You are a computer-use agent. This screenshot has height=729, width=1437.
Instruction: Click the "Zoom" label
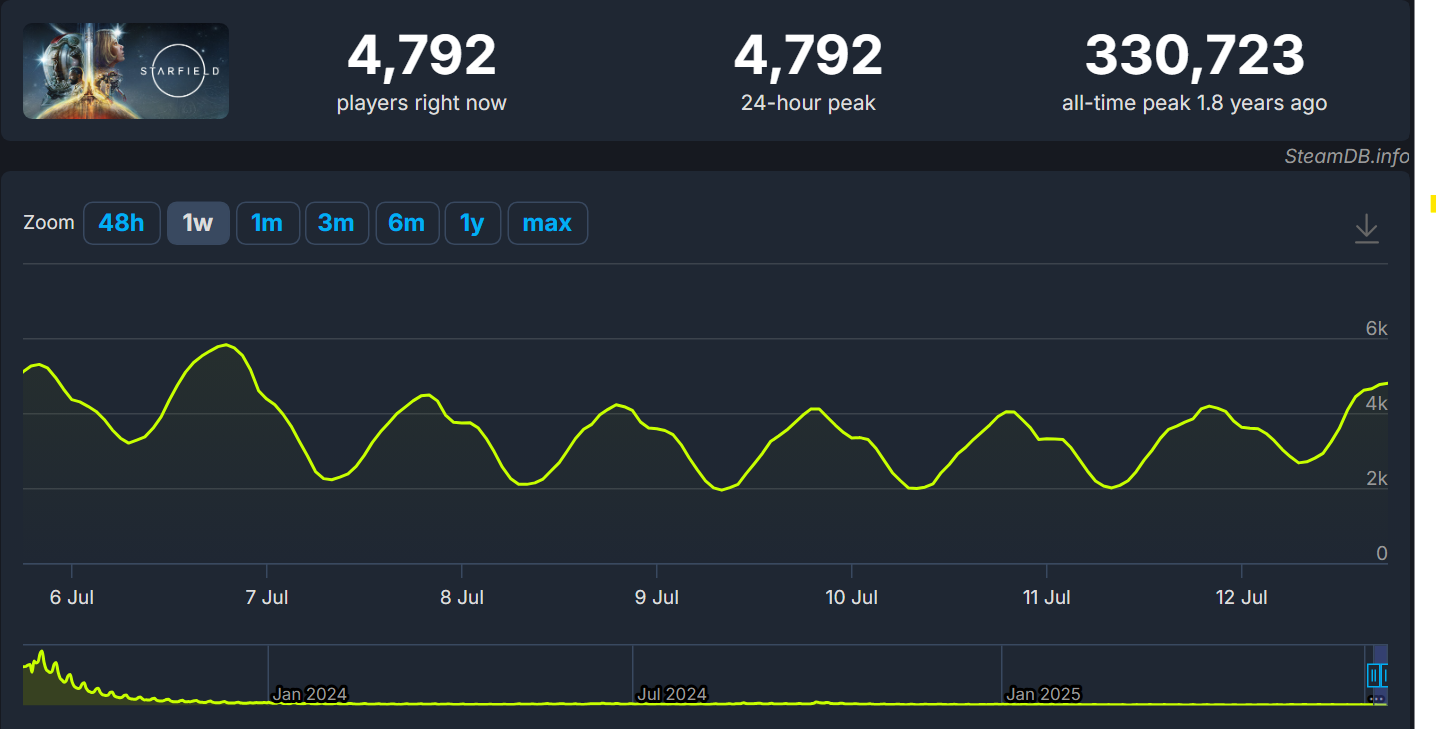[x=49, y=222]
